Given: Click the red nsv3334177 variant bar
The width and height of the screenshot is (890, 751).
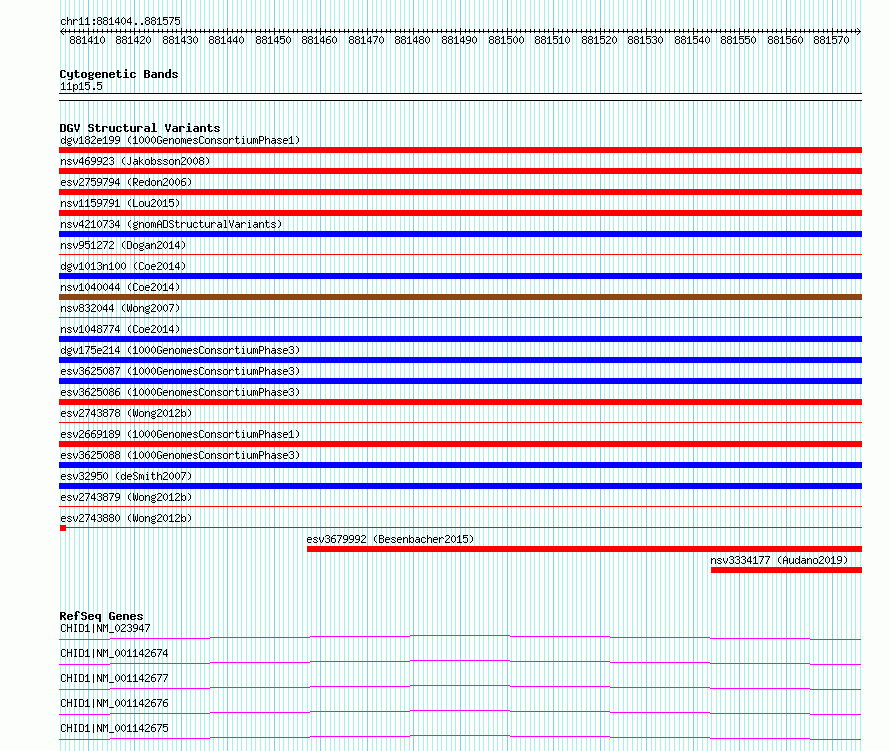Looking at the screenshot, I should pyautogui.click(x=786, y=570).
